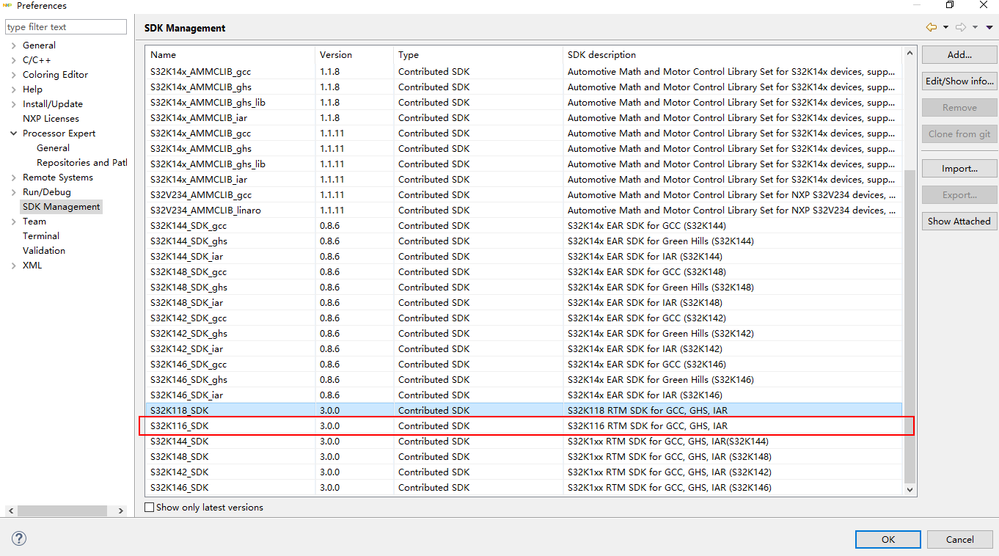
Task: Click the forward navigation arrow icon
Action: [x=961, y=27]
